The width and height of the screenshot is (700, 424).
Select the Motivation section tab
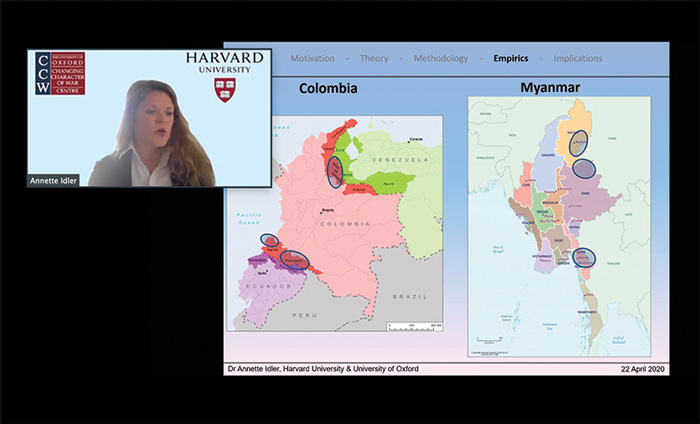[x=312, y=58]
